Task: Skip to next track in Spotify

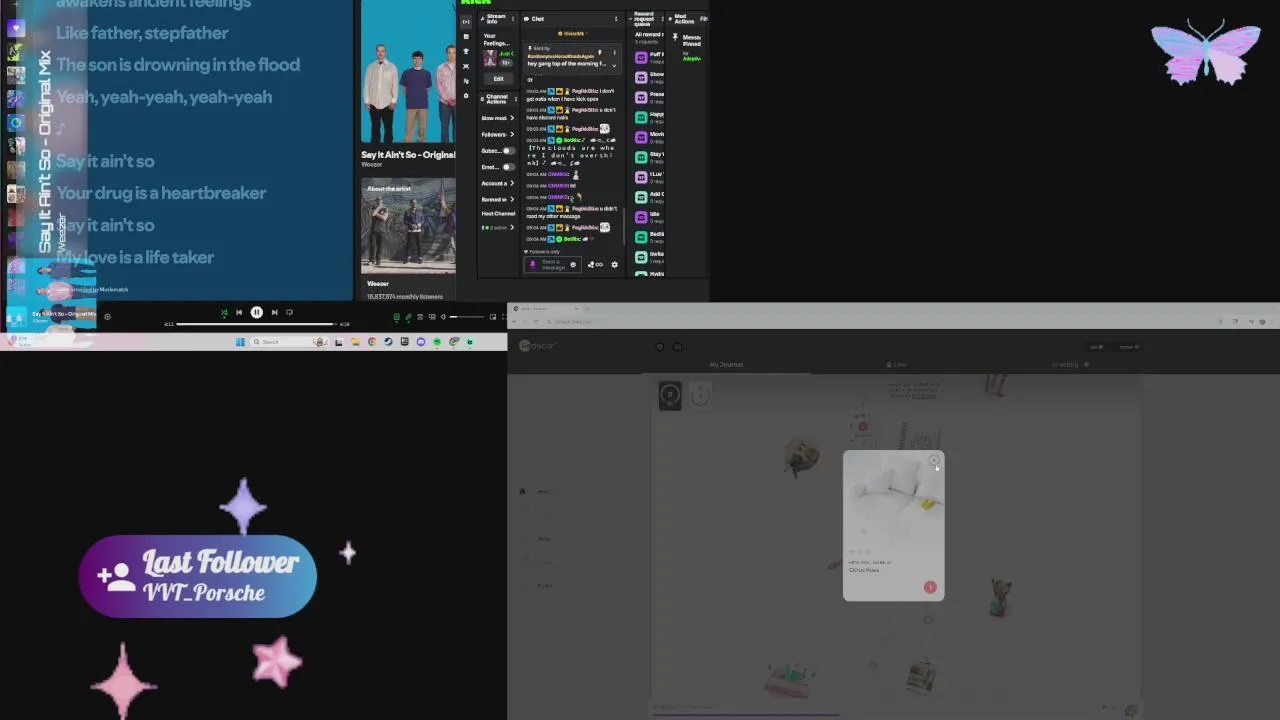Action: point(275,312)
